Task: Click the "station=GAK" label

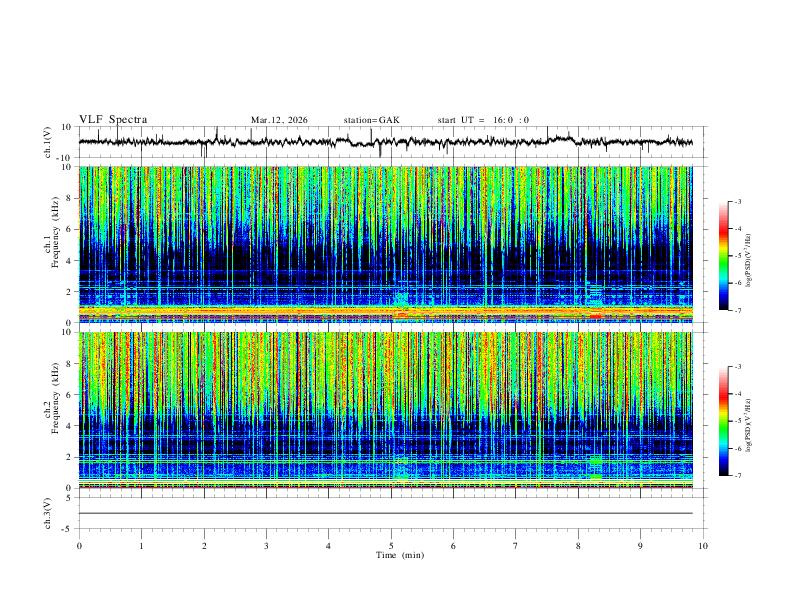Action: [x=372, y=120]
